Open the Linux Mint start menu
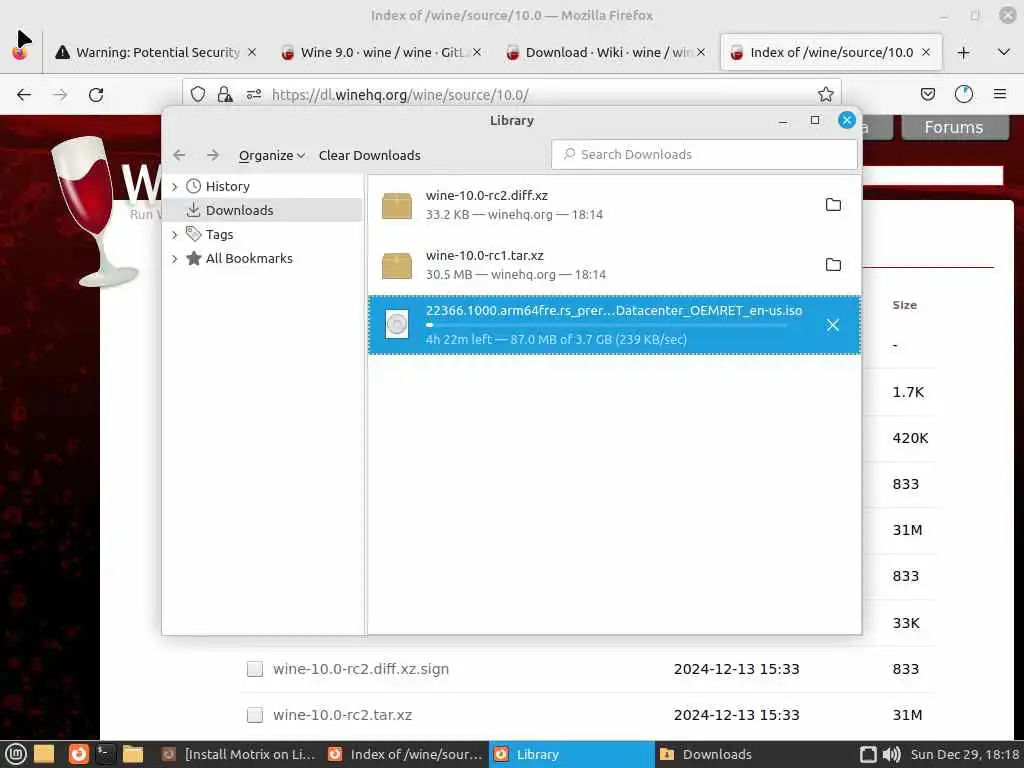Screen dimensions: 1024x768 tap(16, 754)
